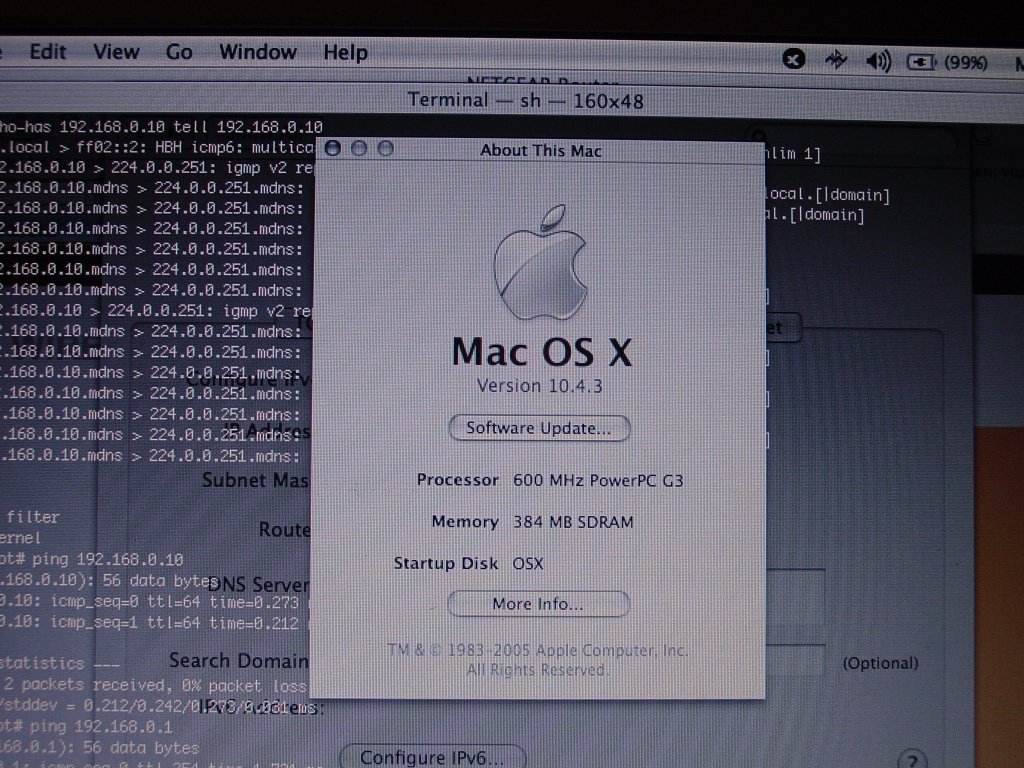Open the volume control in menu bar
Image resolution: width=1024 pixels, height=768 pixels.
pyautogui.click(x=878, y=62)
